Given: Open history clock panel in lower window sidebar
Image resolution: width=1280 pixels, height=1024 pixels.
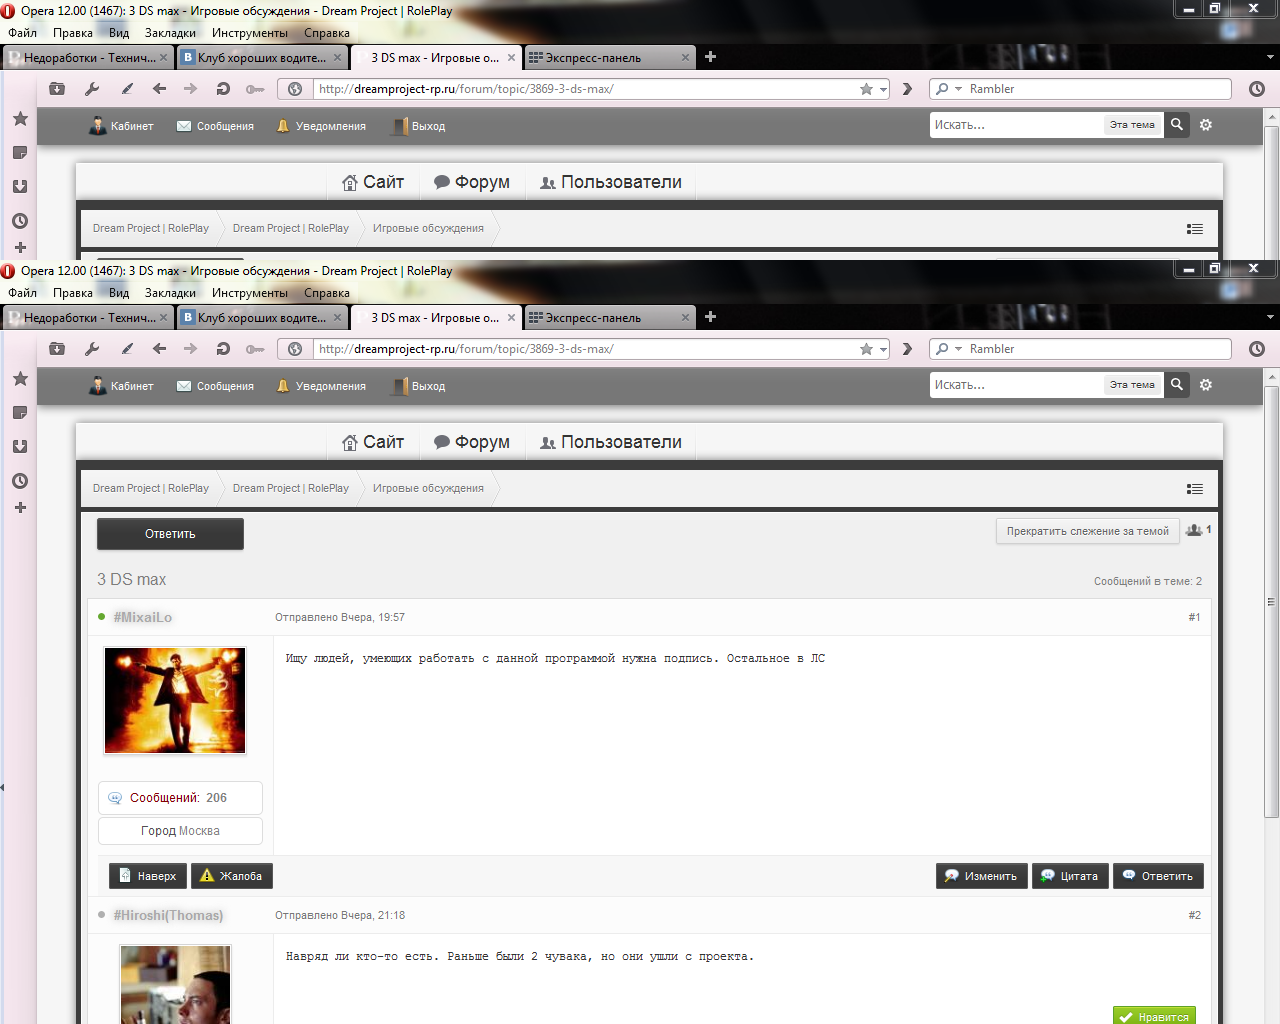Looking at the screenshot, I should [20, 481].
